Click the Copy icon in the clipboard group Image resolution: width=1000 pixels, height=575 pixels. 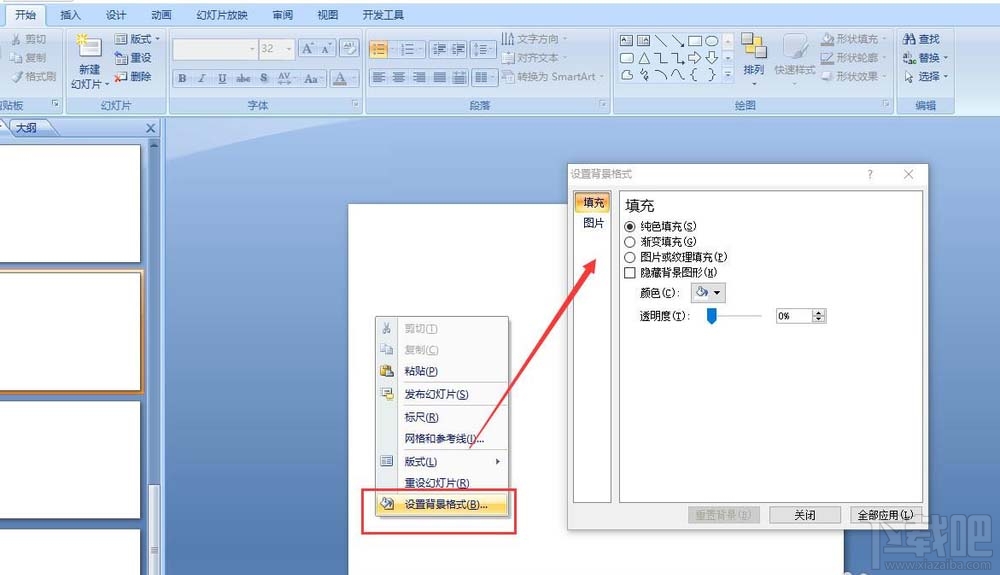tap(16, 57)
